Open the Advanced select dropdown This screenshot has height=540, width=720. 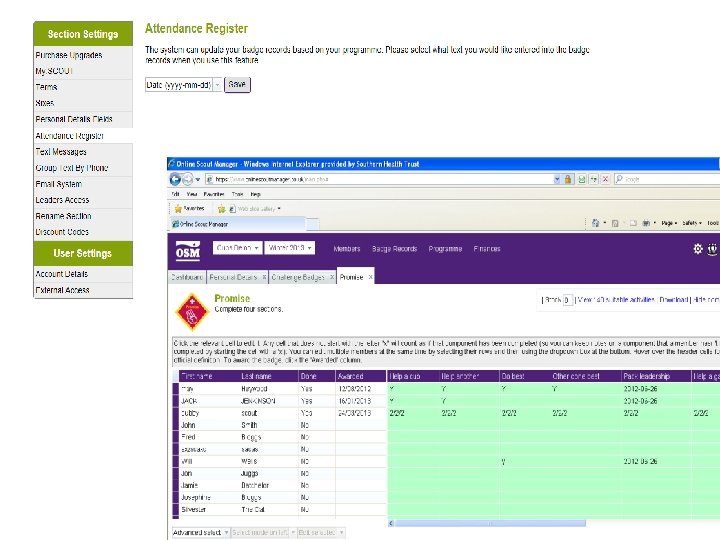tap(201, 532)
